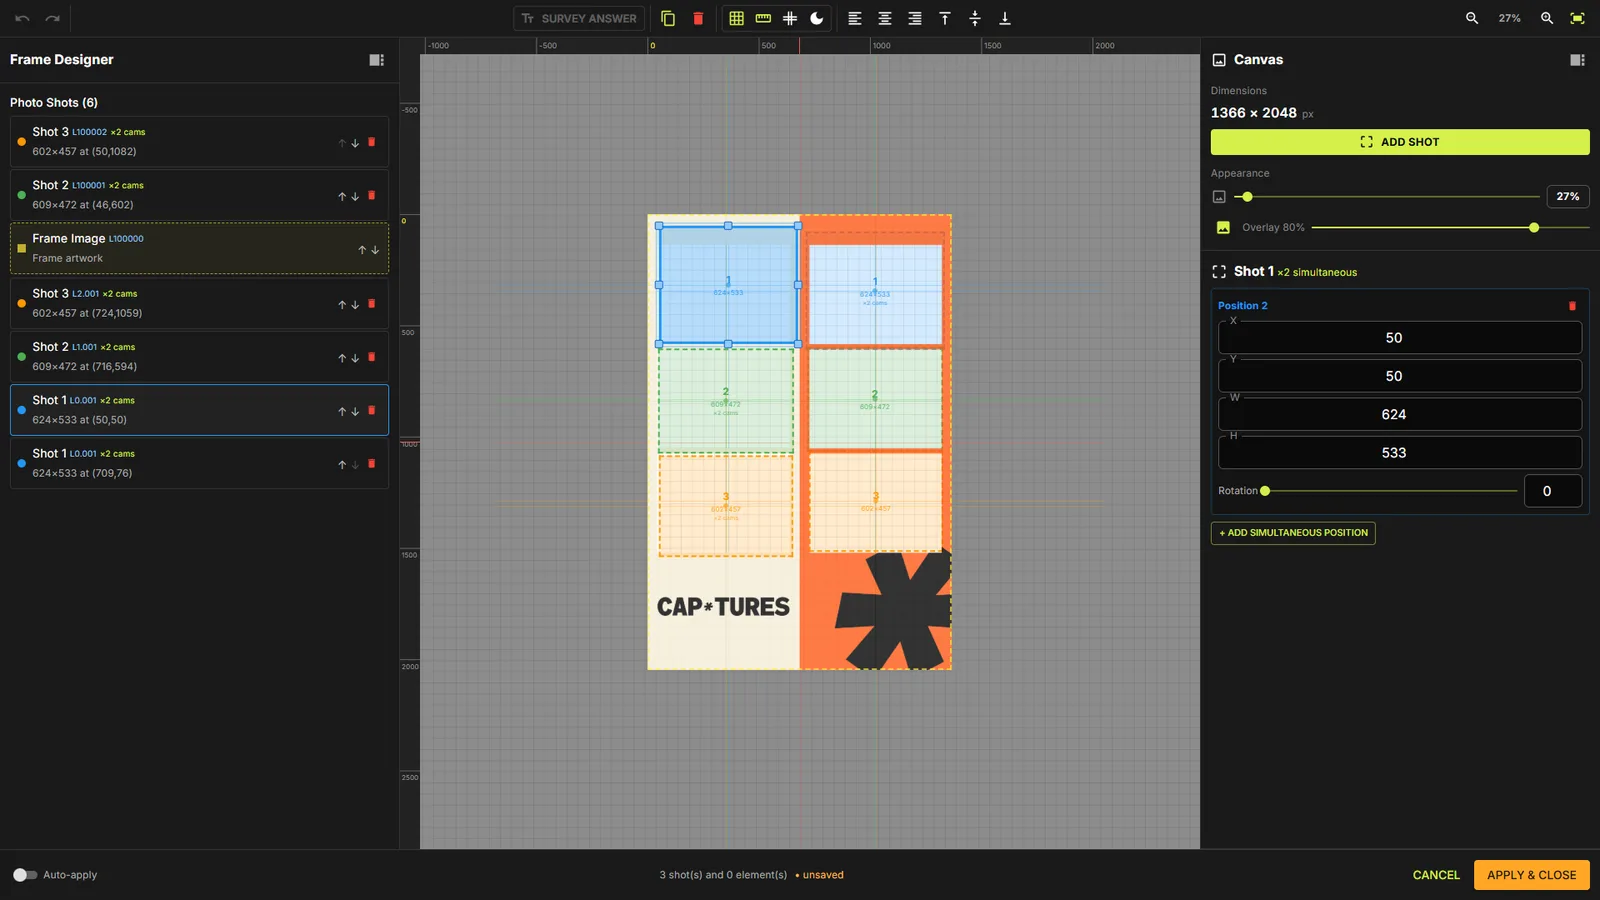
Task: Move Shot 3 L2.001 up
Action: point(342,304)
